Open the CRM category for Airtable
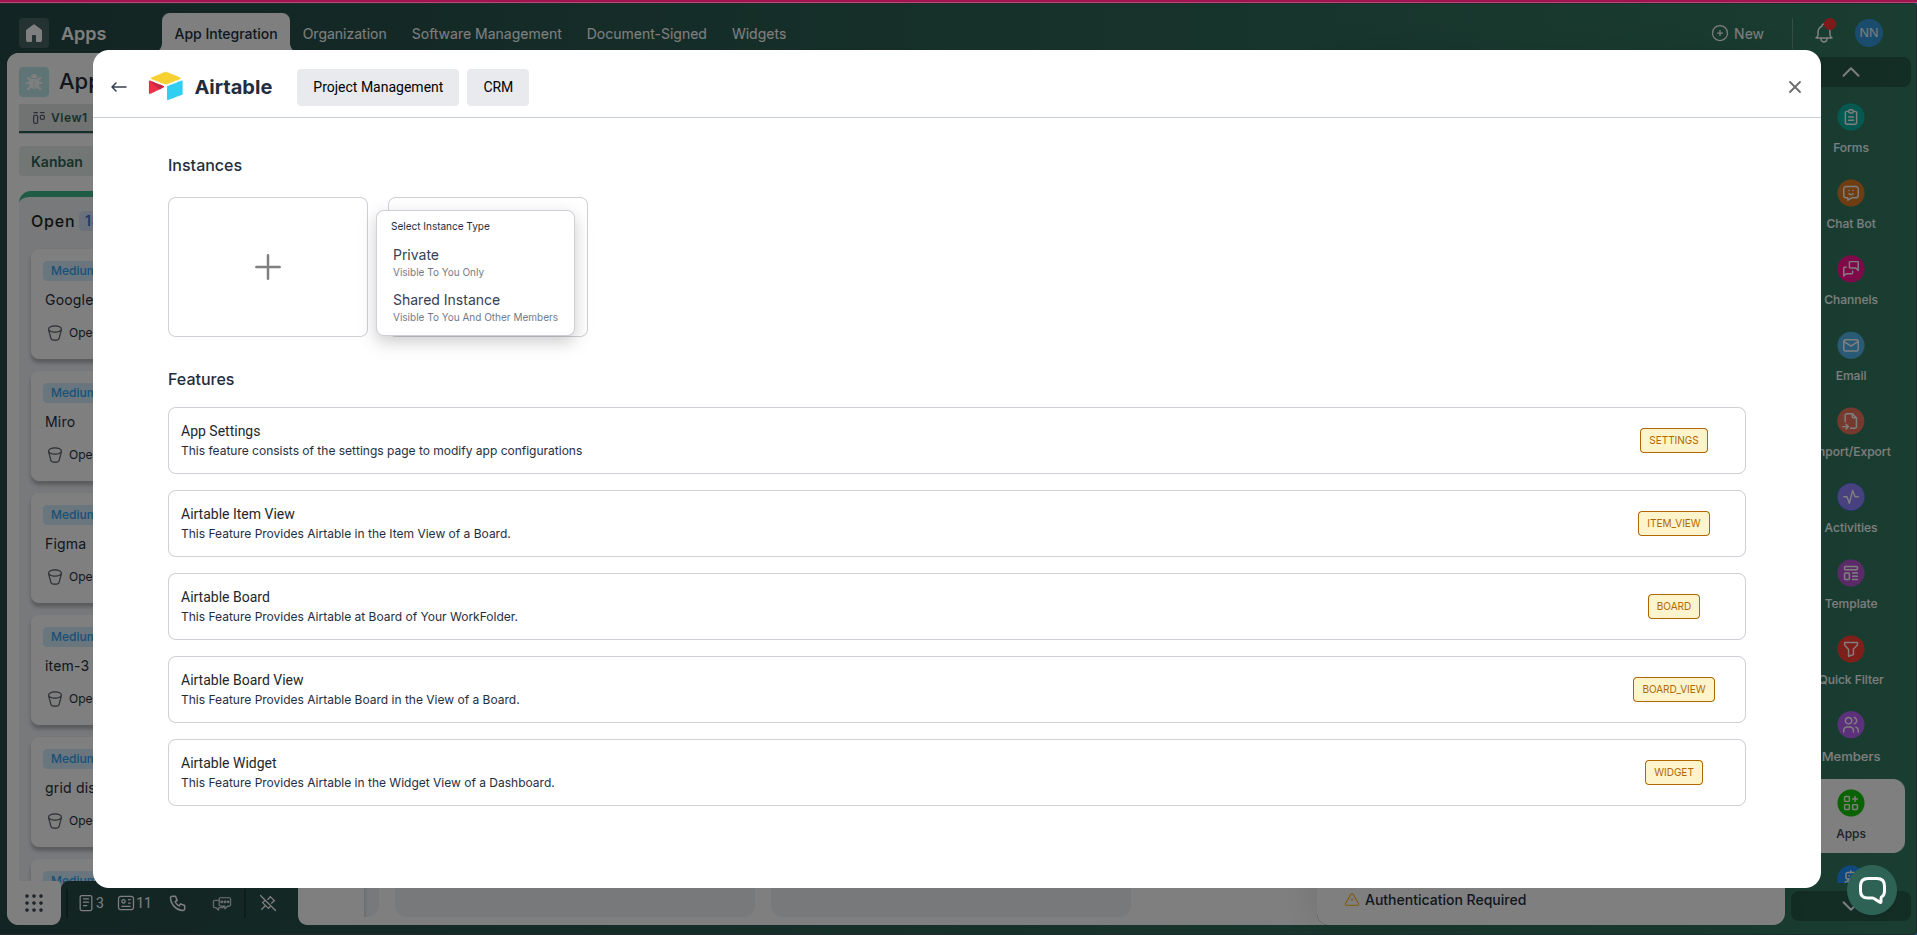The image size is (1917, 935). (x=497, y=87)
